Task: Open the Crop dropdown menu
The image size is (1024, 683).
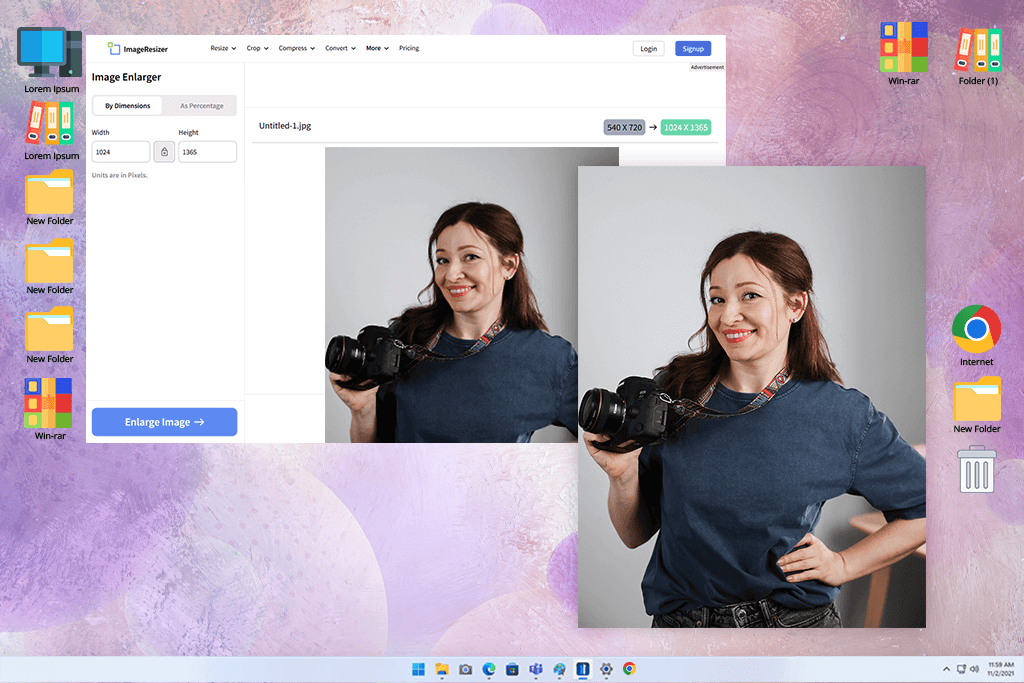Action: pos(257,48)
